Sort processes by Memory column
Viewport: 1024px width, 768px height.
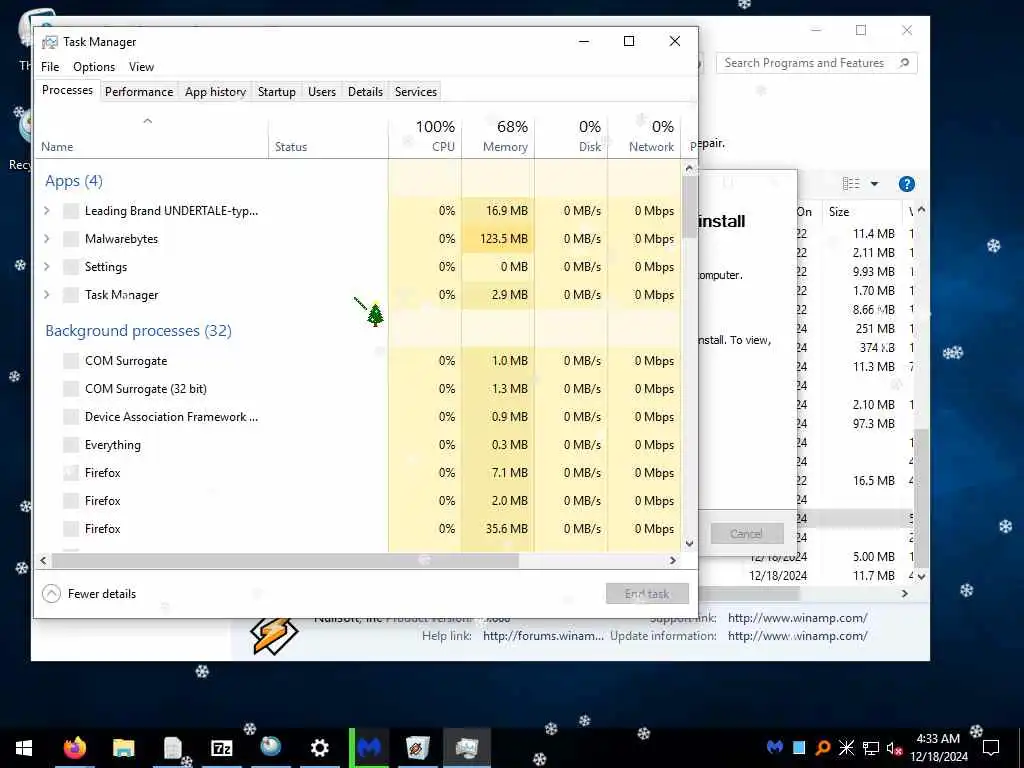coord(498,136)
